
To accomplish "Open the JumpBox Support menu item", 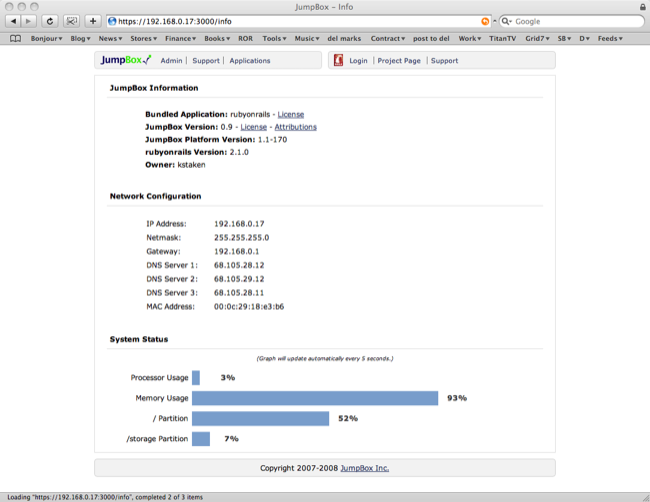I will [x=206, y=61].
